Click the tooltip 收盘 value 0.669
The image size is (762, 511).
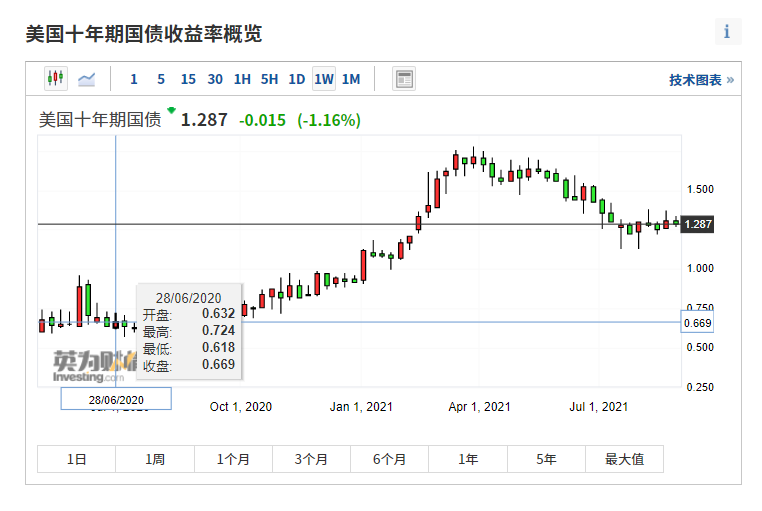coord(219,364)
